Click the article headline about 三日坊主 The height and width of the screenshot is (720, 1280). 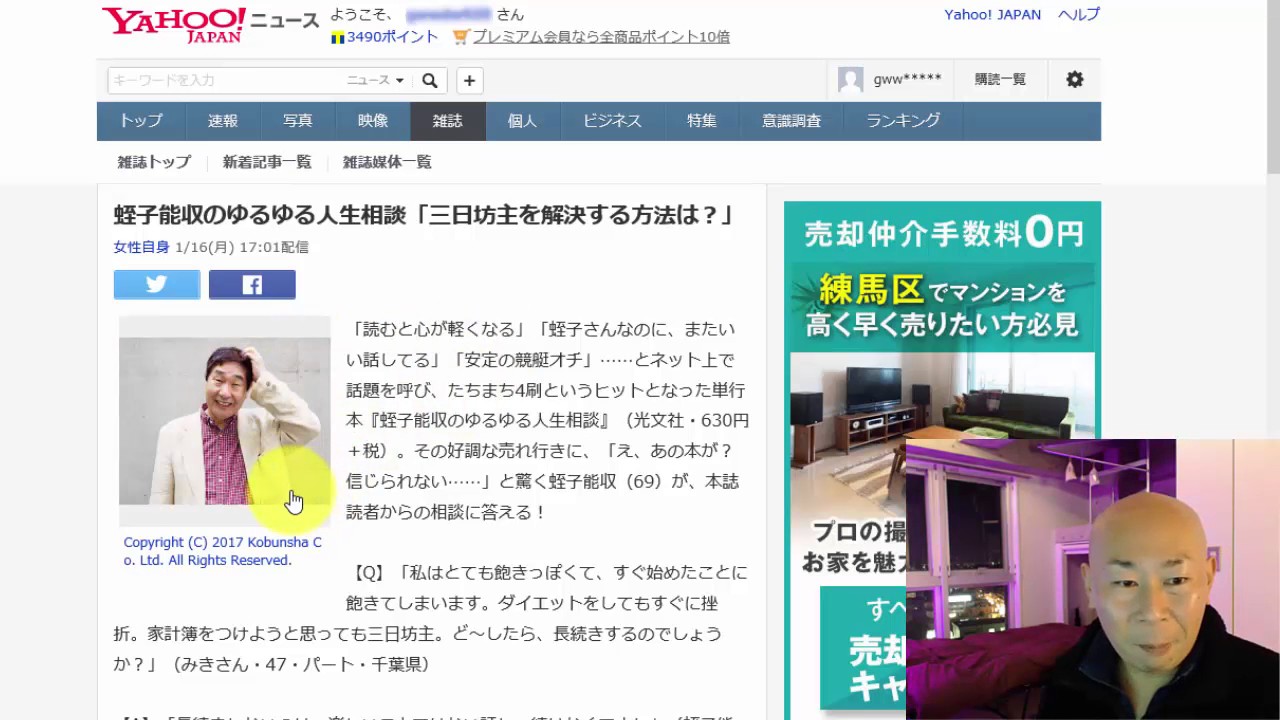pos(424,215)
